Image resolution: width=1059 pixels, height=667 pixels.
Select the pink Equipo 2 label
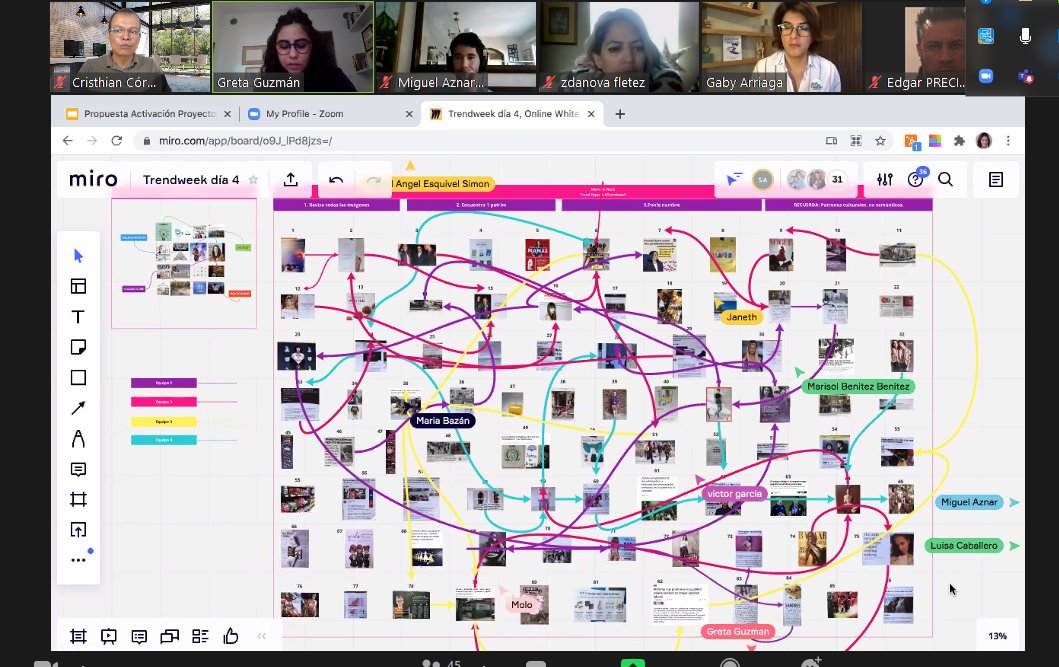tap(163, 402)
